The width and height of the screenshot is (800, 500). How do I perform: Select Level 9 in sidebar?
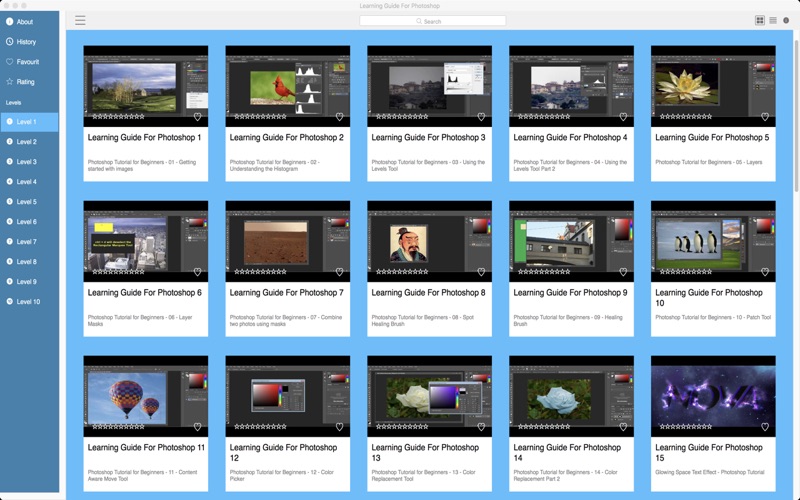(x=29, y=282)
